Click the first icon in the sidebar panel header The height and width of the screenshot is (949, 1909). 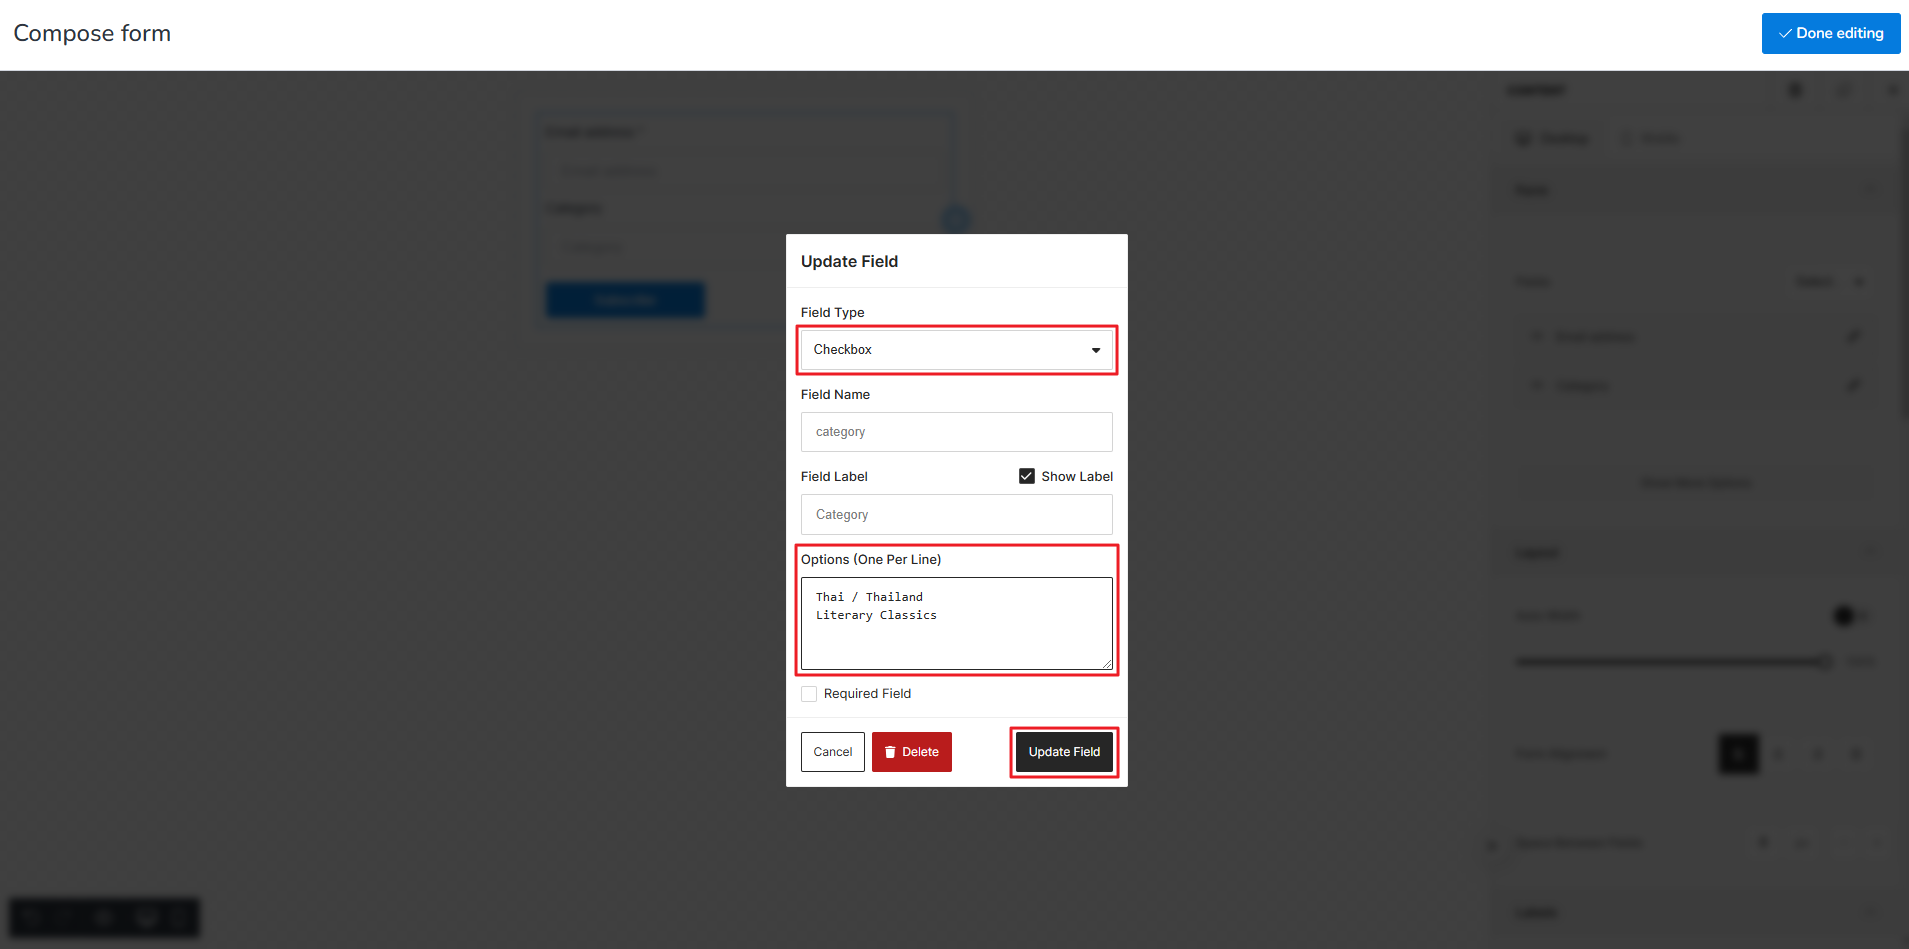click(x=1795, y=90)
